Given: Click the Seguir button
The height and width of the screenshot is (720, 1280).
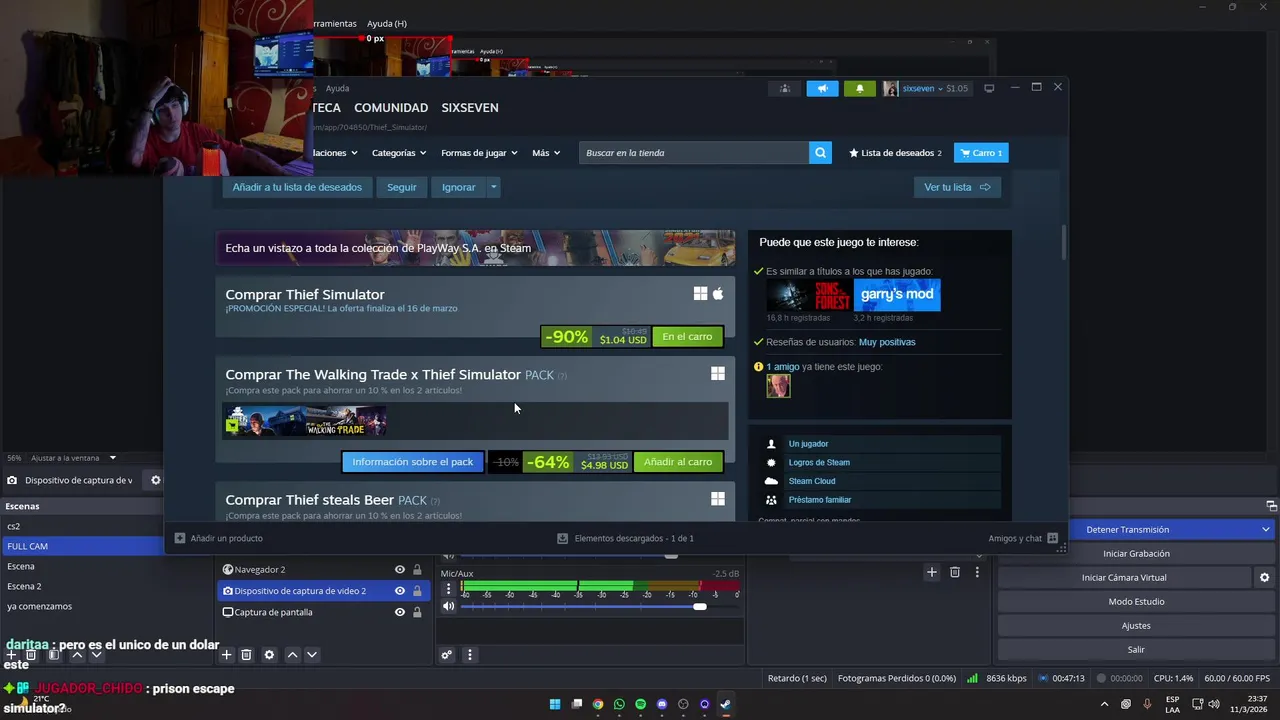Looking at the screenshot, I should tap(402, 187).
